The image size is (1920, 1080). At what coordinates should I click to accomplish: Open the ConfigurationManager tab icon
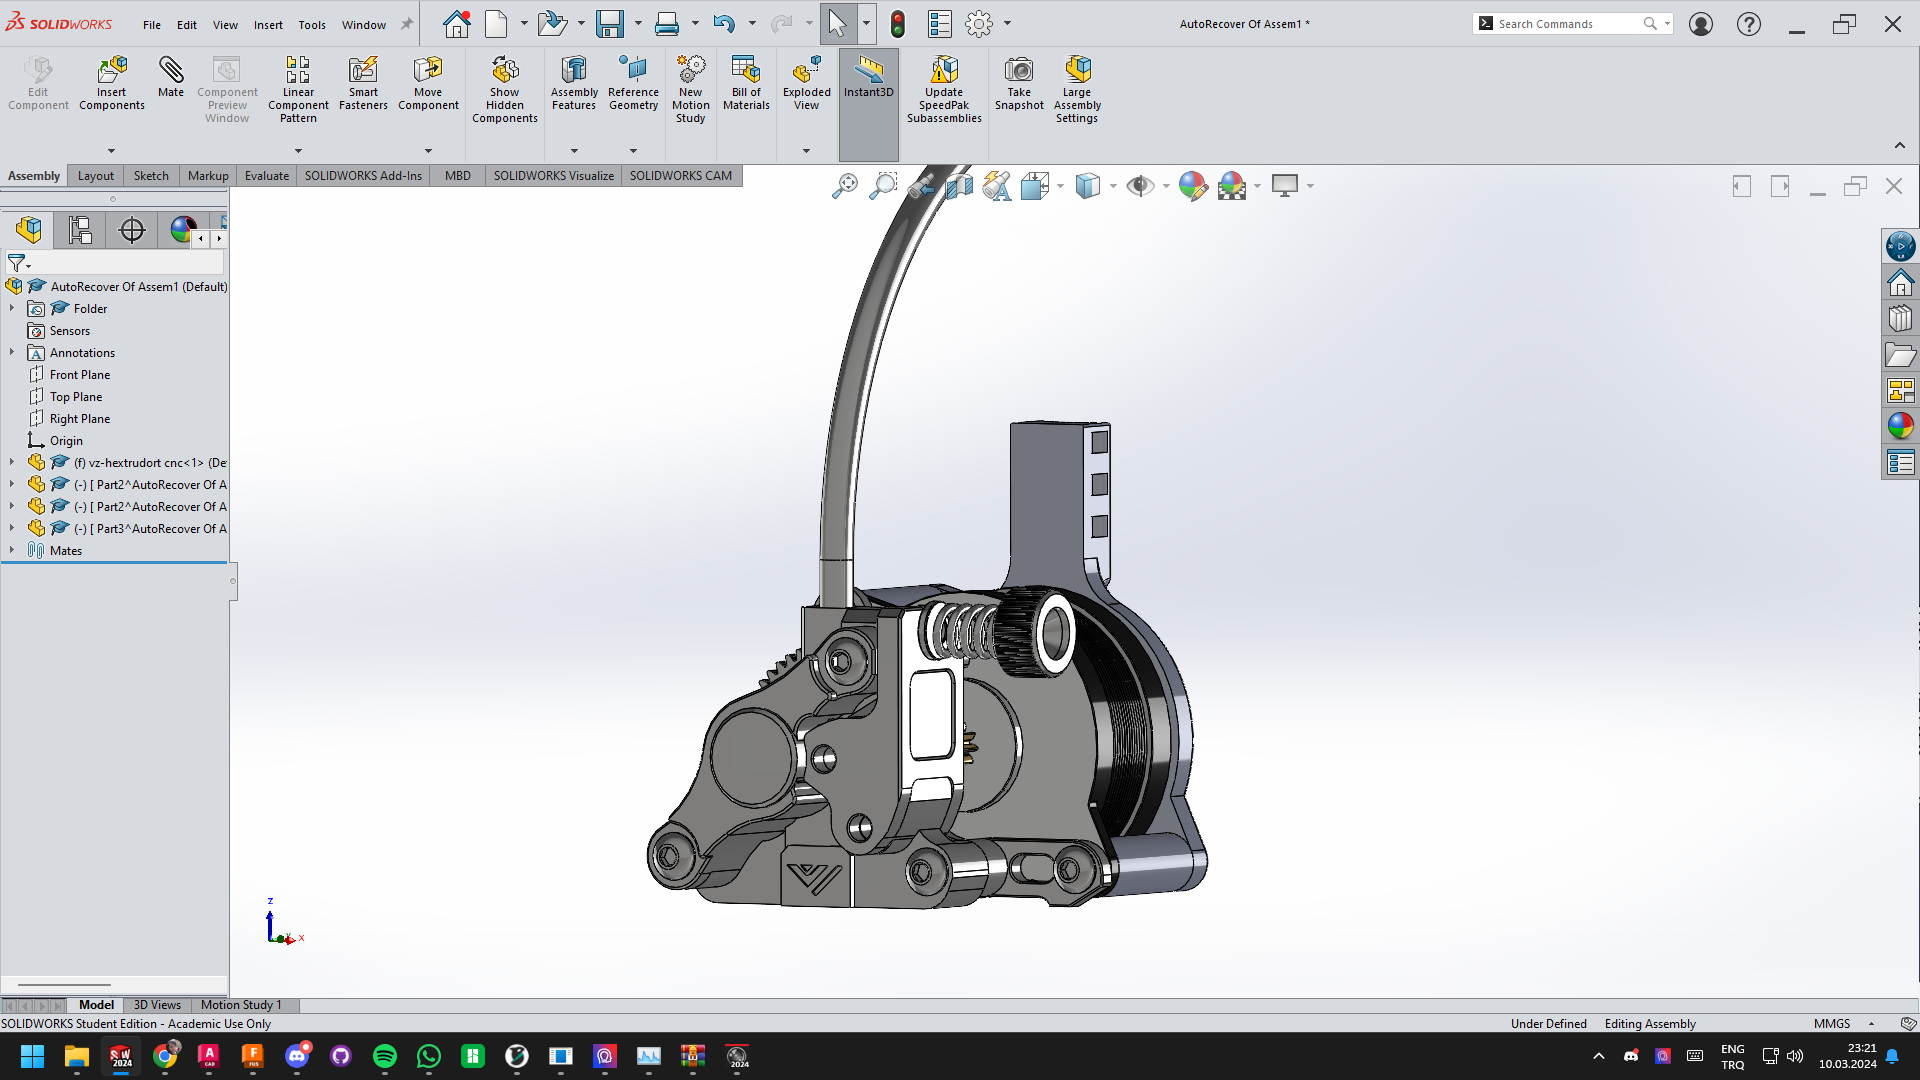pyautogui.click(x=80, y=230)
